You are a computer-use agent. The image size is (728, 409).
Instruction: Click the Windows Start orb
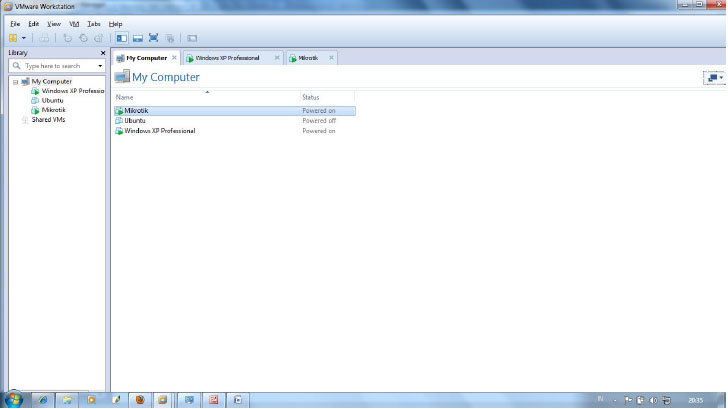(x=13, y=400)
